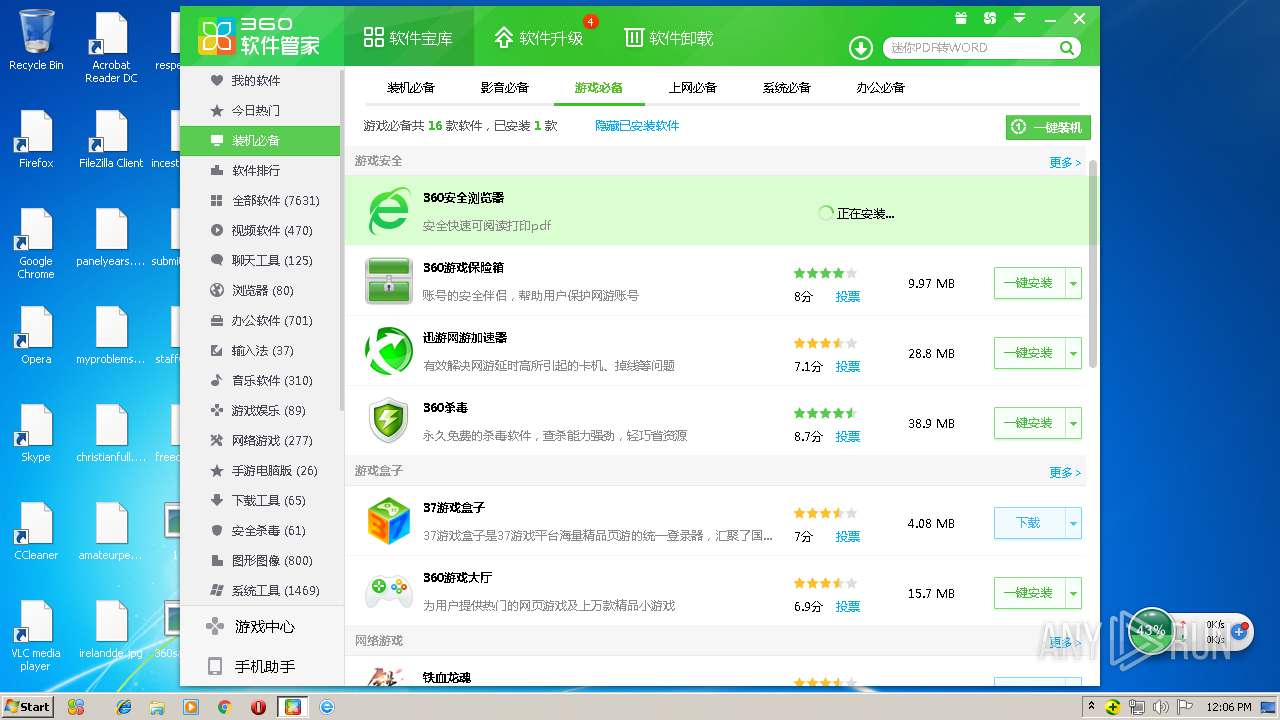Open 浏览器 (80) category

[260, 290]
